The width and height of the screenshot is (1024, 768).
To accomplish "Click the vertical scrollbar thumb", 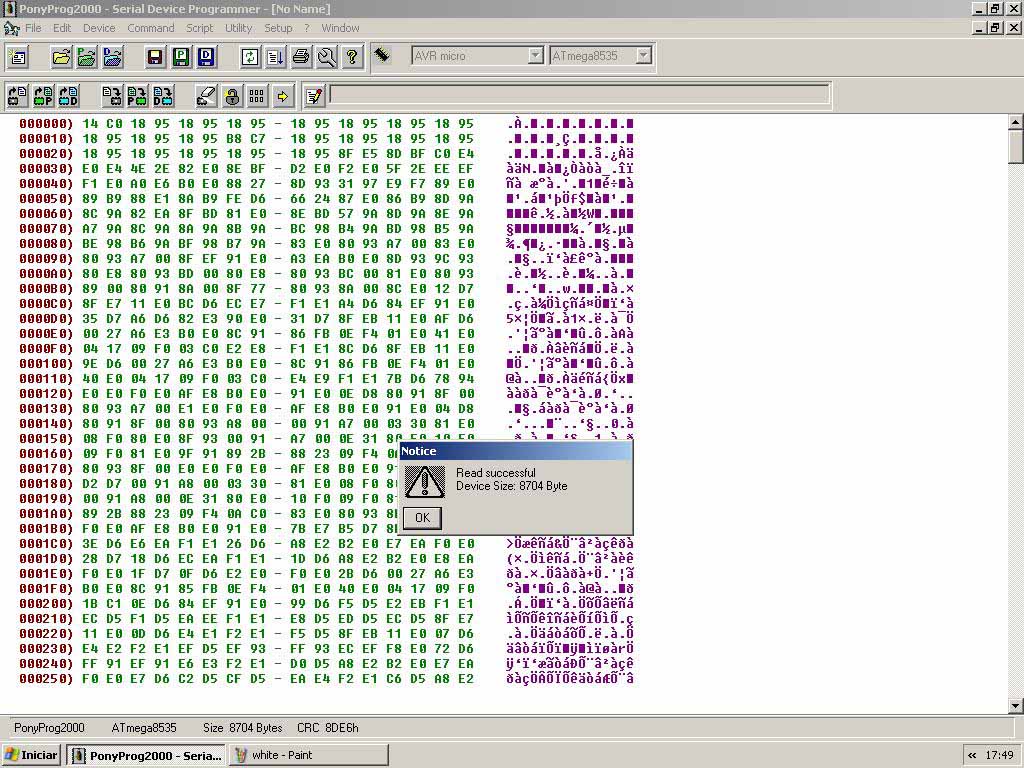I will click(1016, 146).
